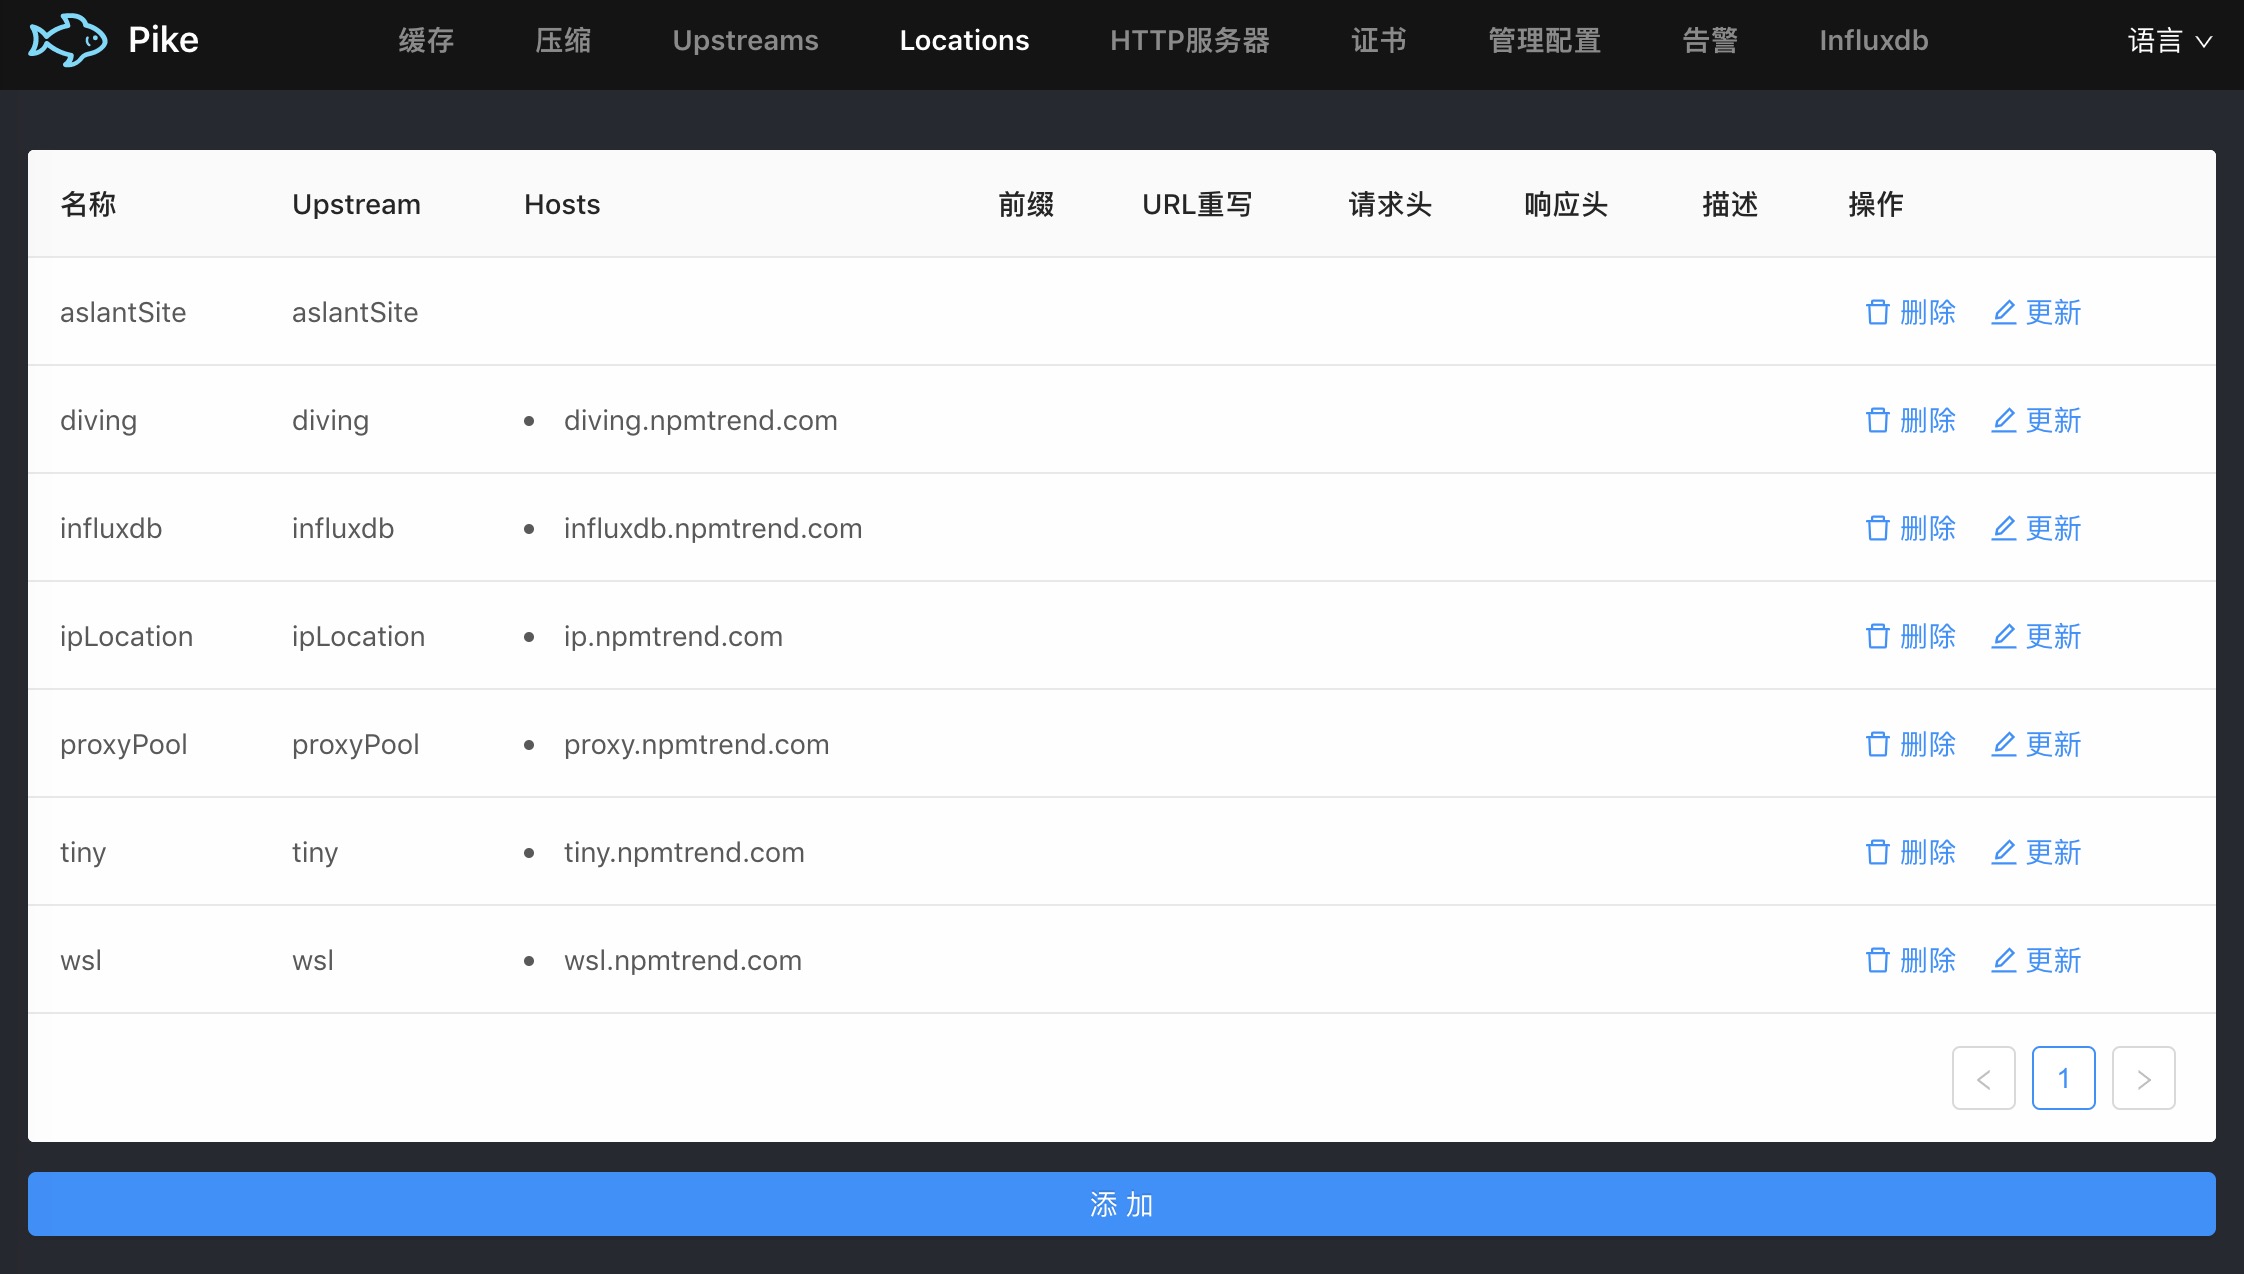This screenshot has height=1274, width=2244.
Task: Click the trash icon in the proxyPool row
Action: (x=1877, y=745)
